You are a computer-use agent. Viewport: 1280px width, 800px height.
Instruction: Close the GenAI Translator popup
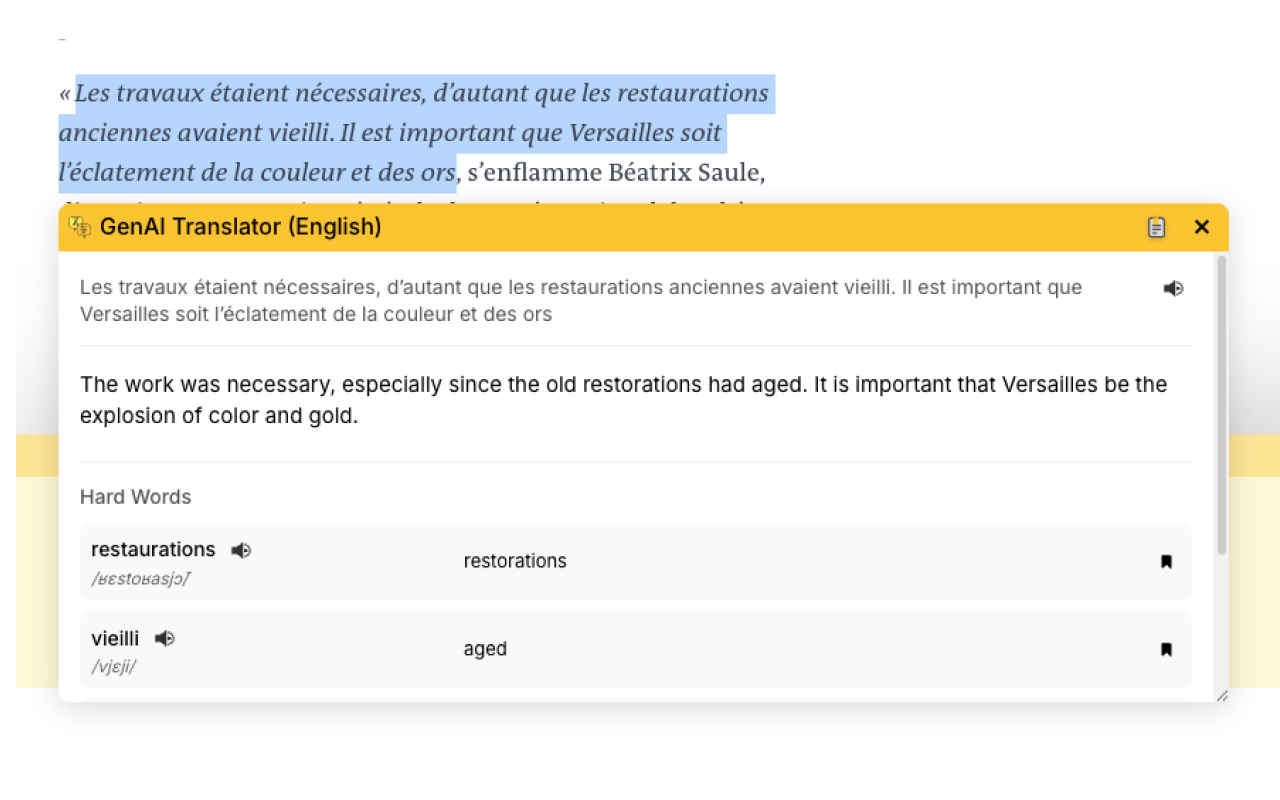point(1202,227)
